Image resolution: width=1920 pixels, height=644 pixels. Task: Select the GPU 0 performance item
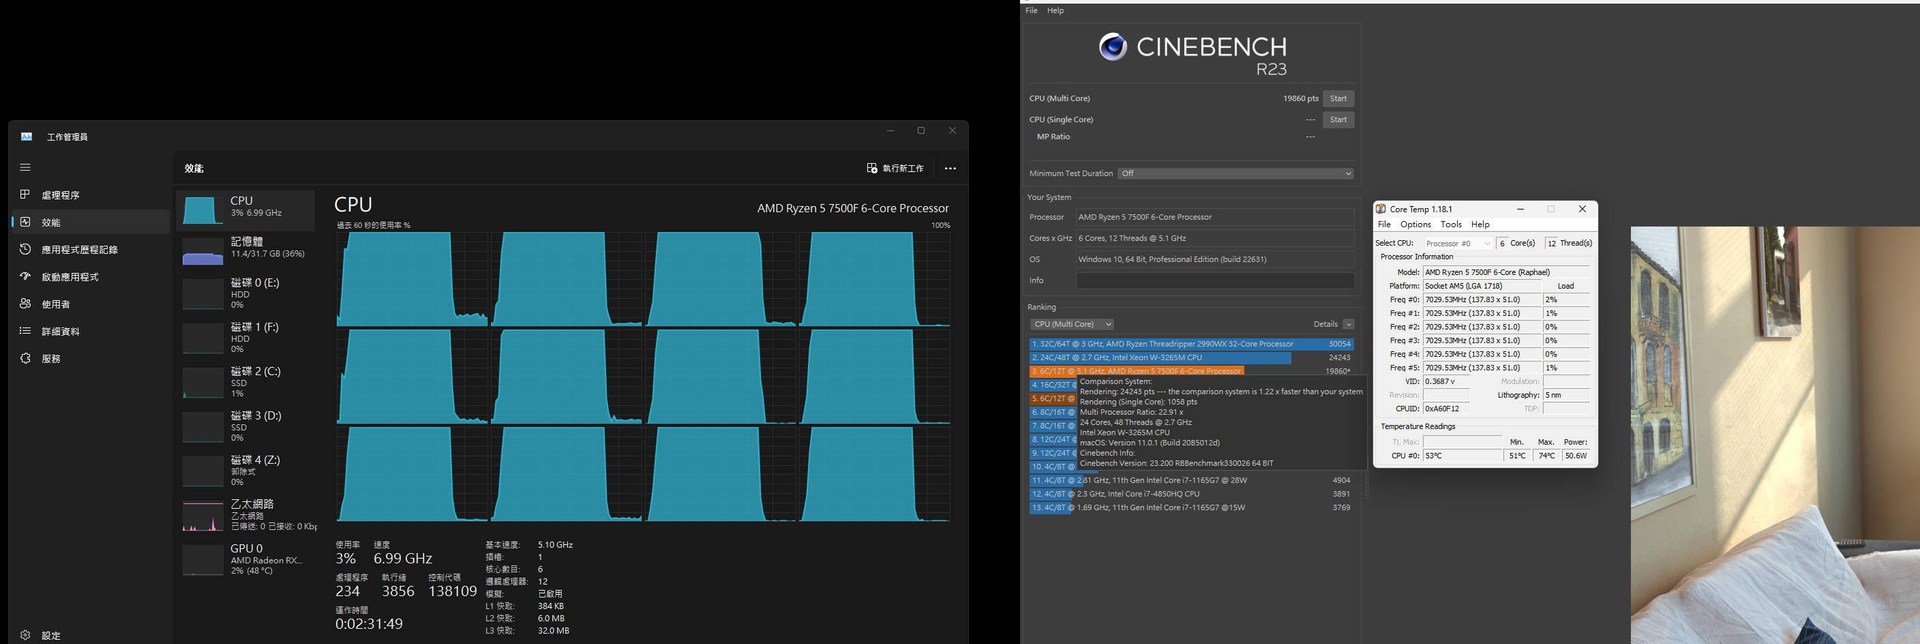245,558
